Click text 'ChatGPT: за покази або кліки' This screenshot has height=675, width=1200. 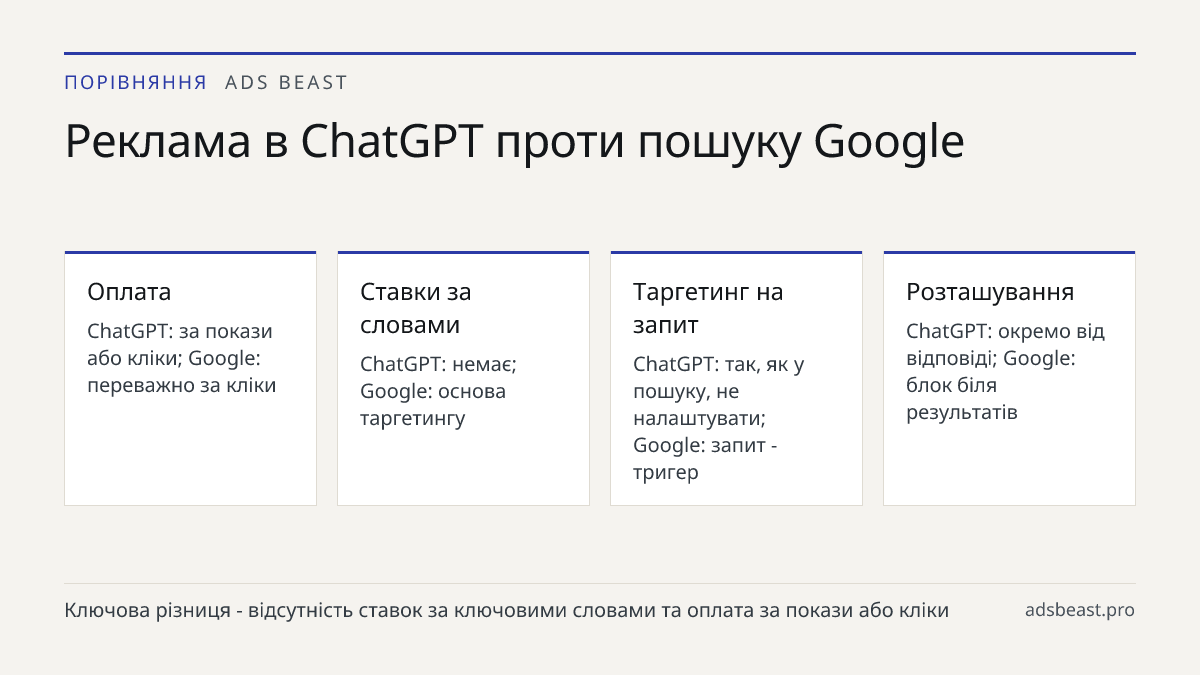pyautogui.click(x=180, y=344)
